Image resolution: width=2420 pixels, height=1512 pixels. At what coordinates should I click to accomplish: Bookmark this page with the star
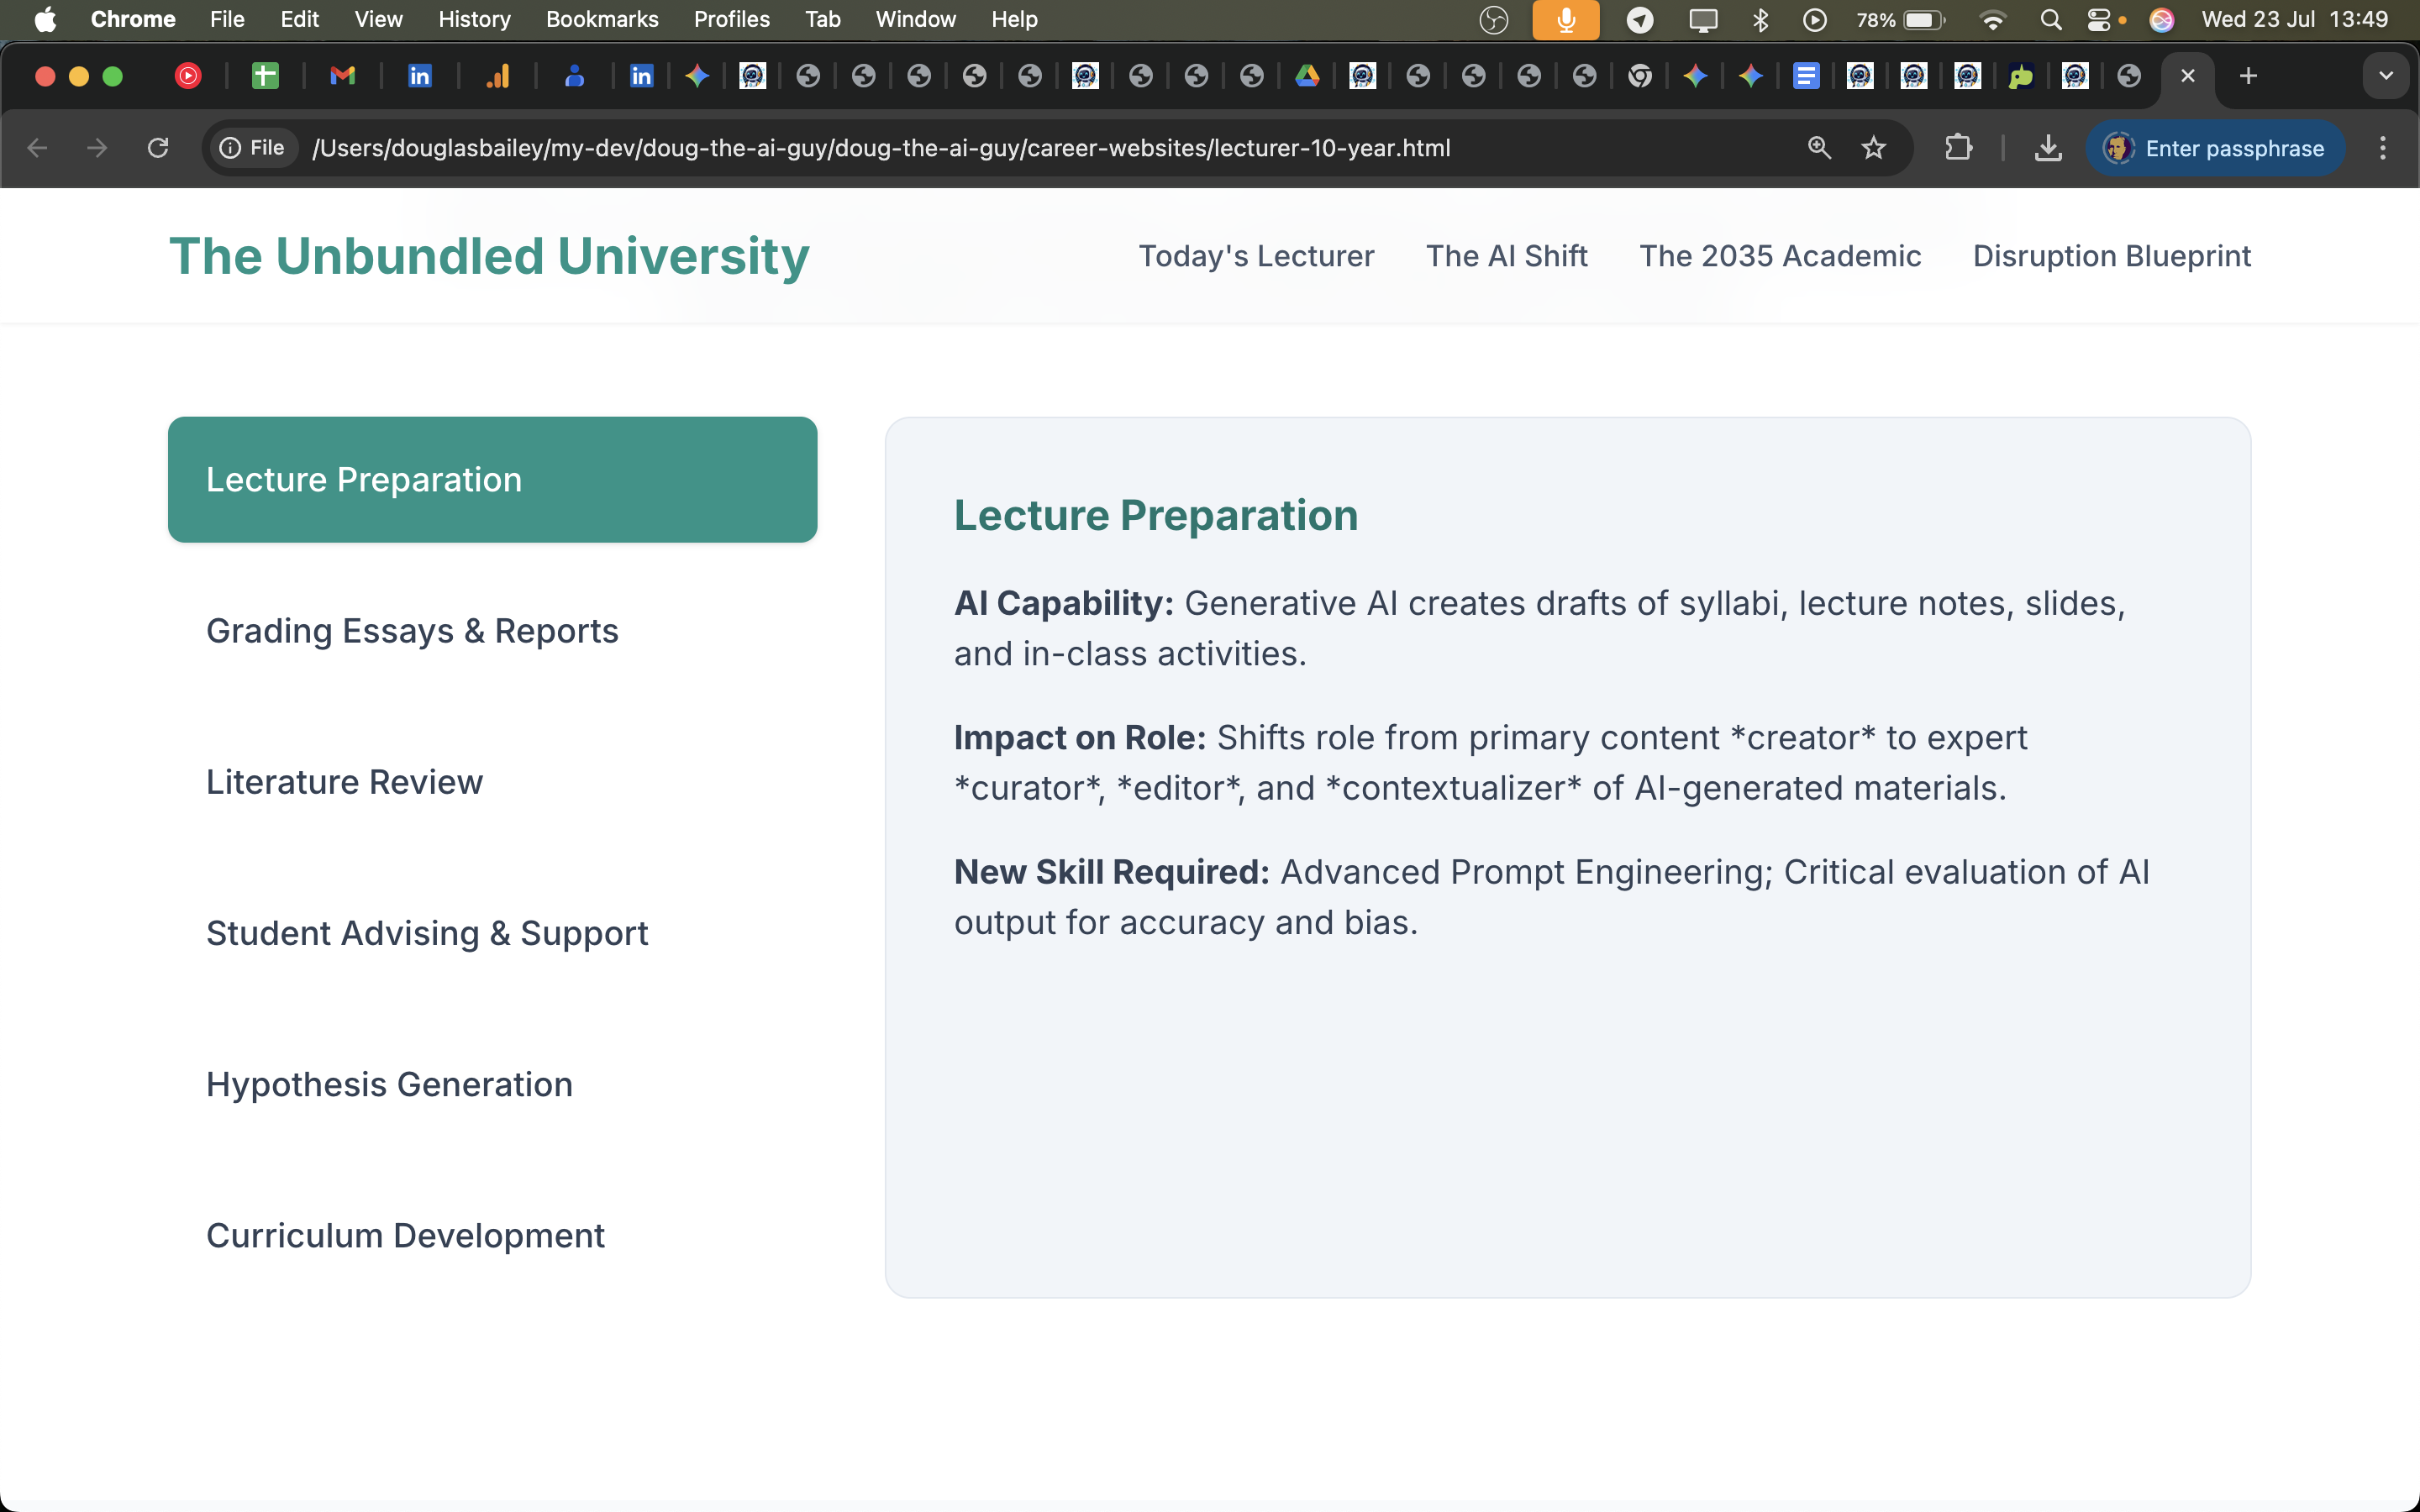click(1874, 148)
